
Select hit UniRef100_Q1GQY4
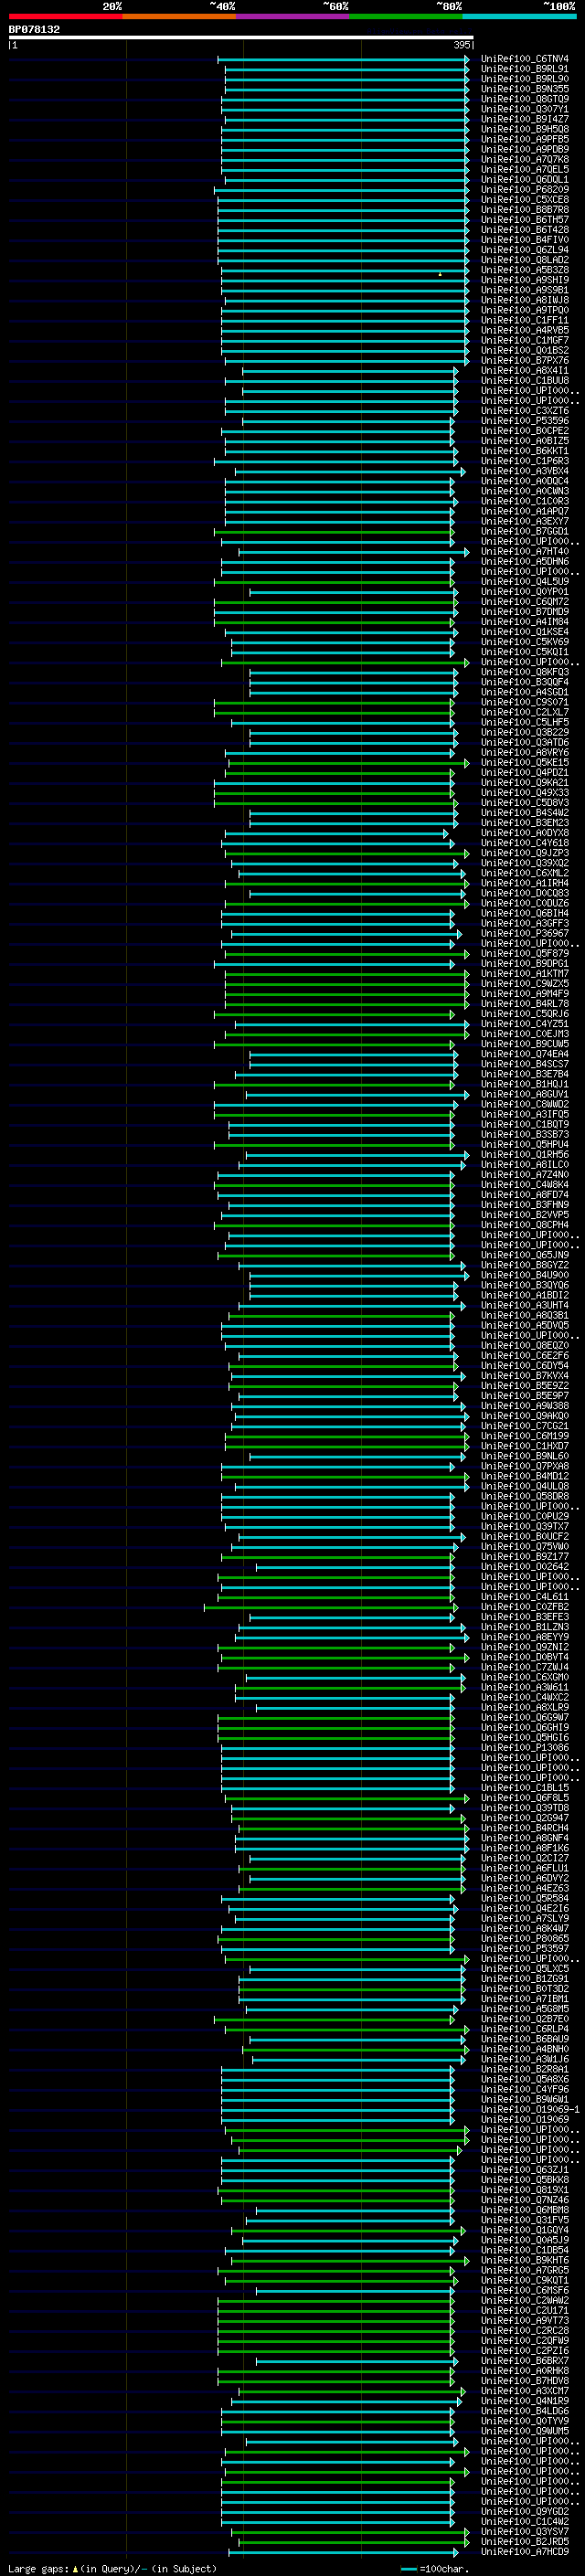tap(525, 2230)
